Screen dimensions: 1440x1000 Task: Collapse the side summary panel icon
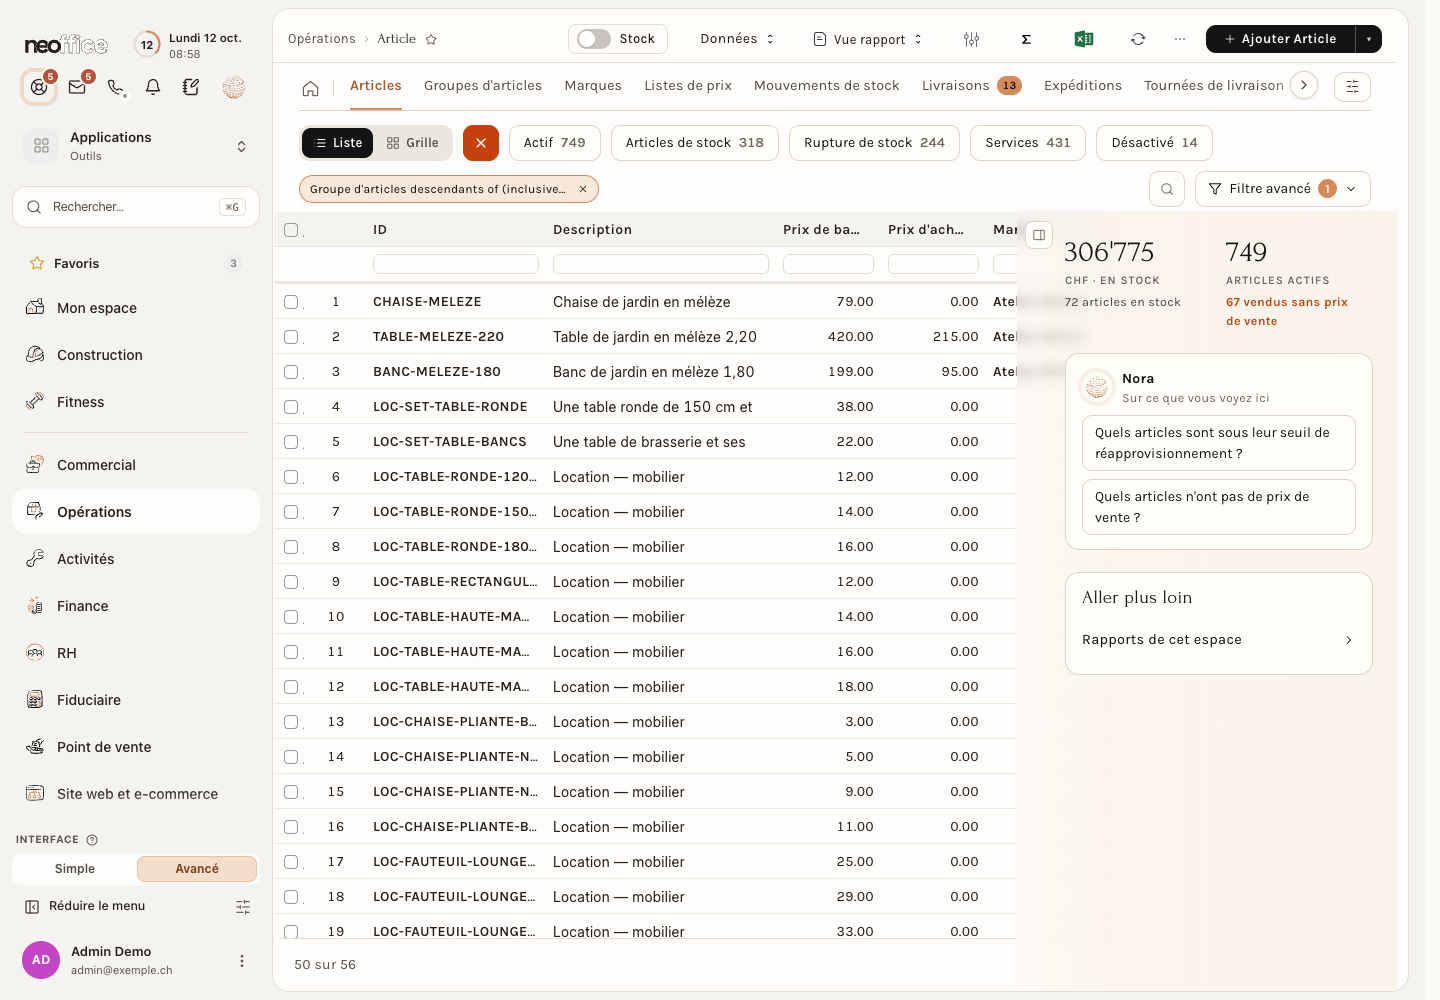tap(1039, 235)
